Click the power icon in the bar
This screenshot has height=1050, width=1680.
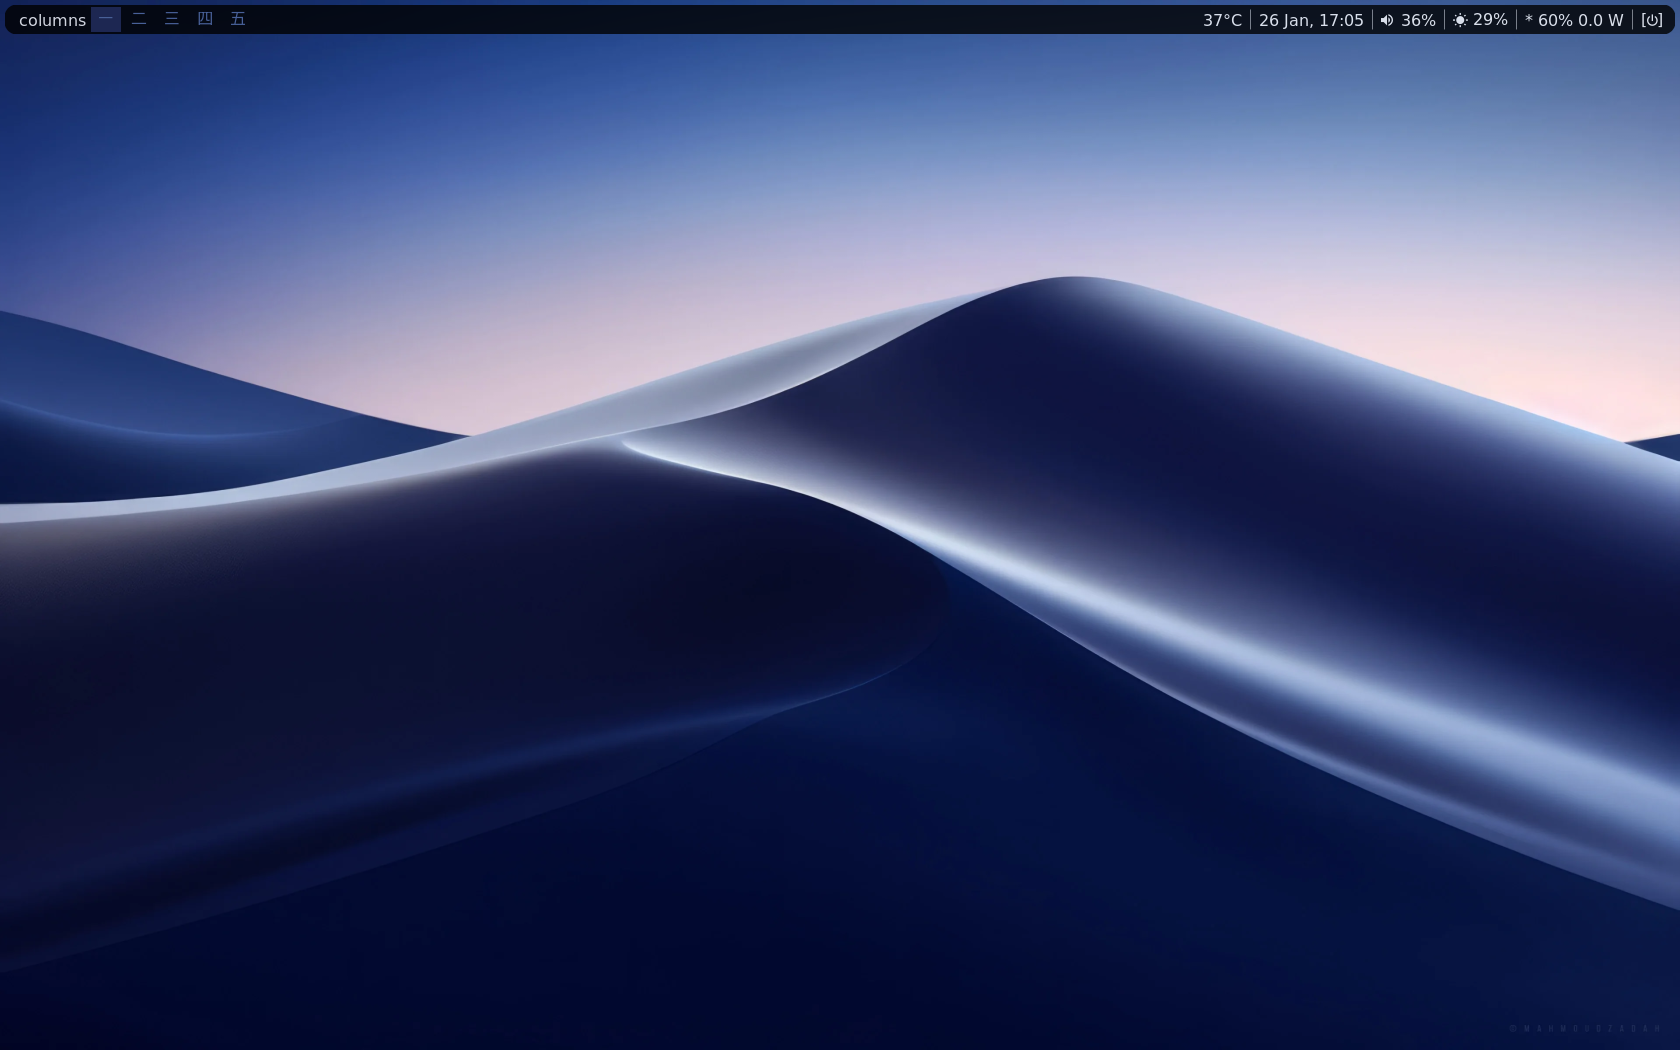pyautogui.click(x=1652, y=20)
